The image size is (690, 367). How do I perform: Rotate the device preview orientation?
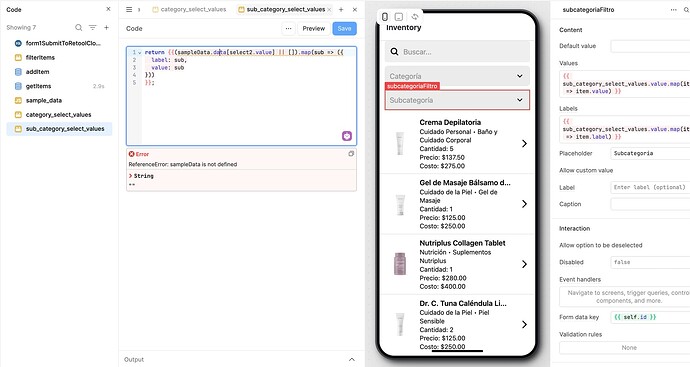coord(415,17)
